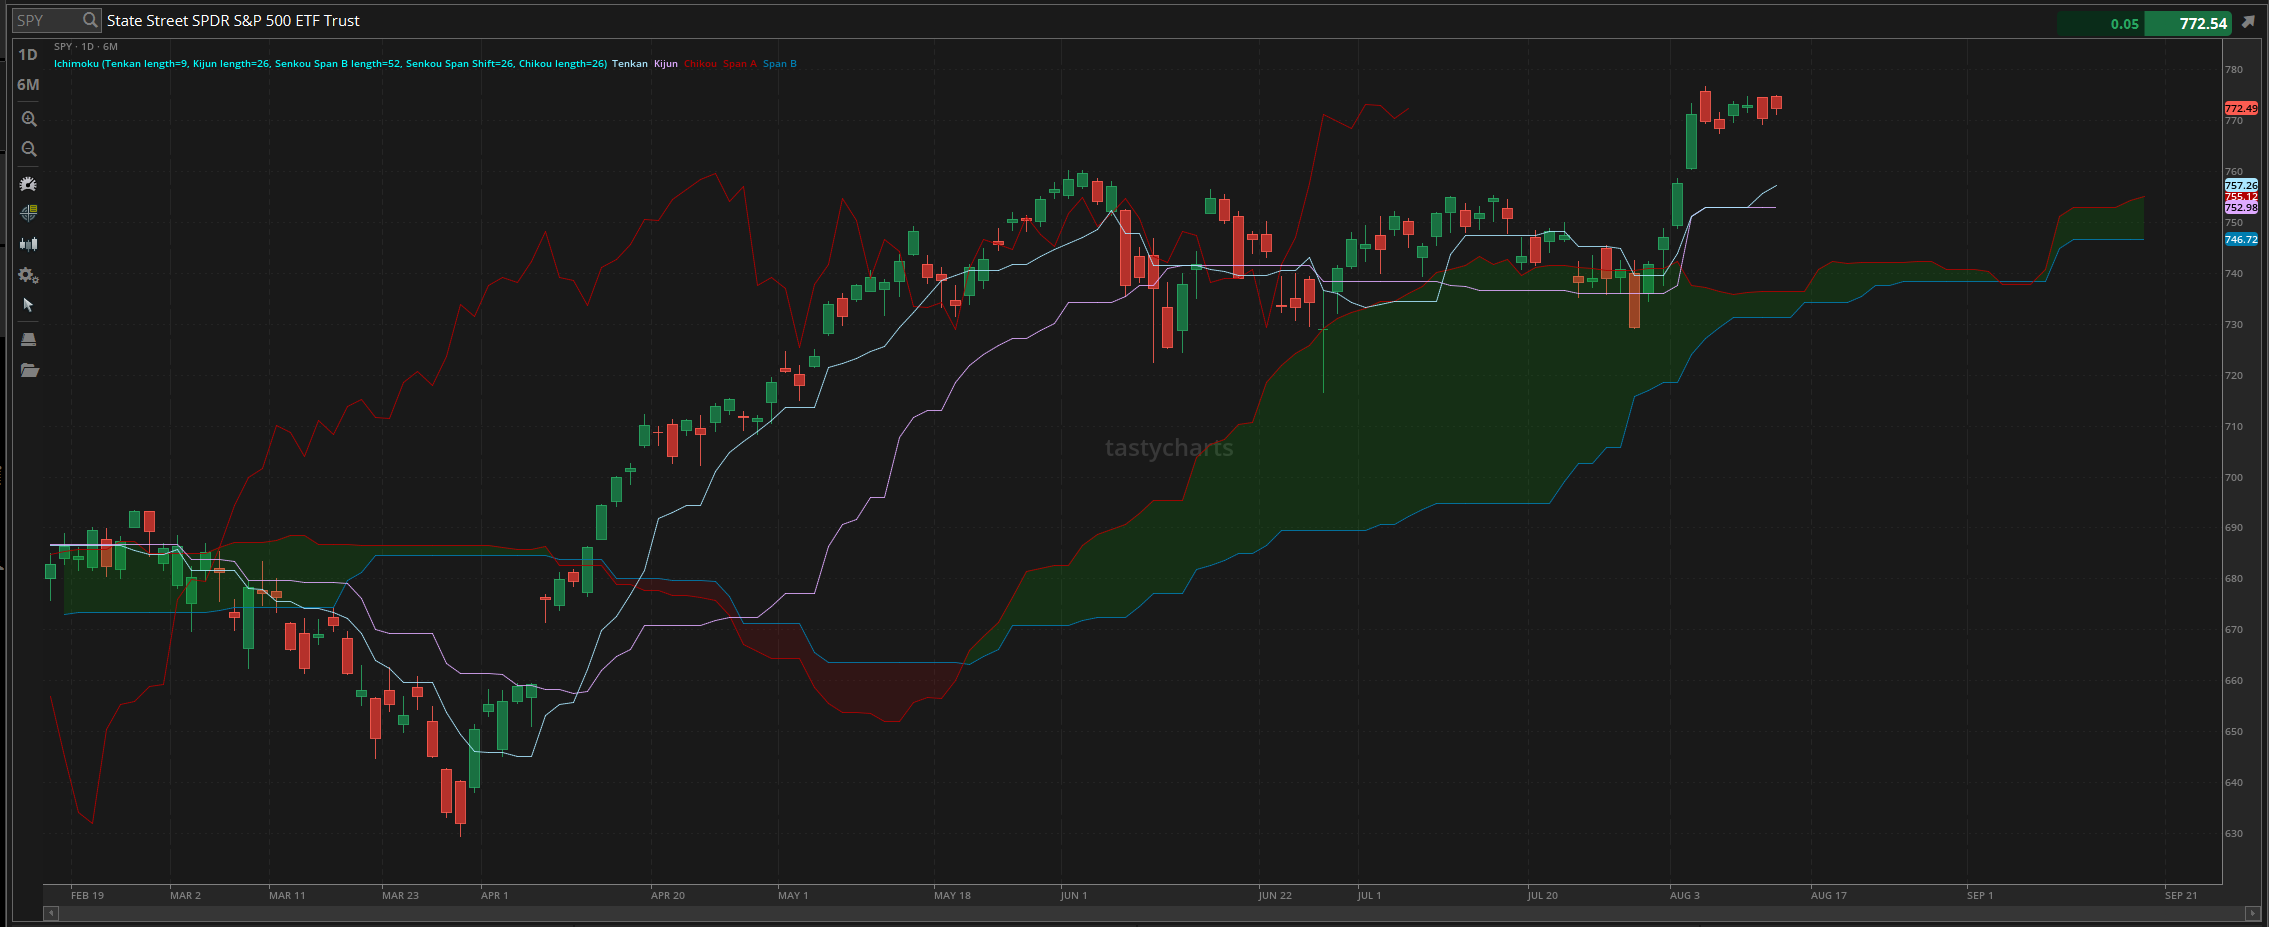2269x927 pixels.
Task: Click the AUG 3 date label
Action: point(1685,895)
